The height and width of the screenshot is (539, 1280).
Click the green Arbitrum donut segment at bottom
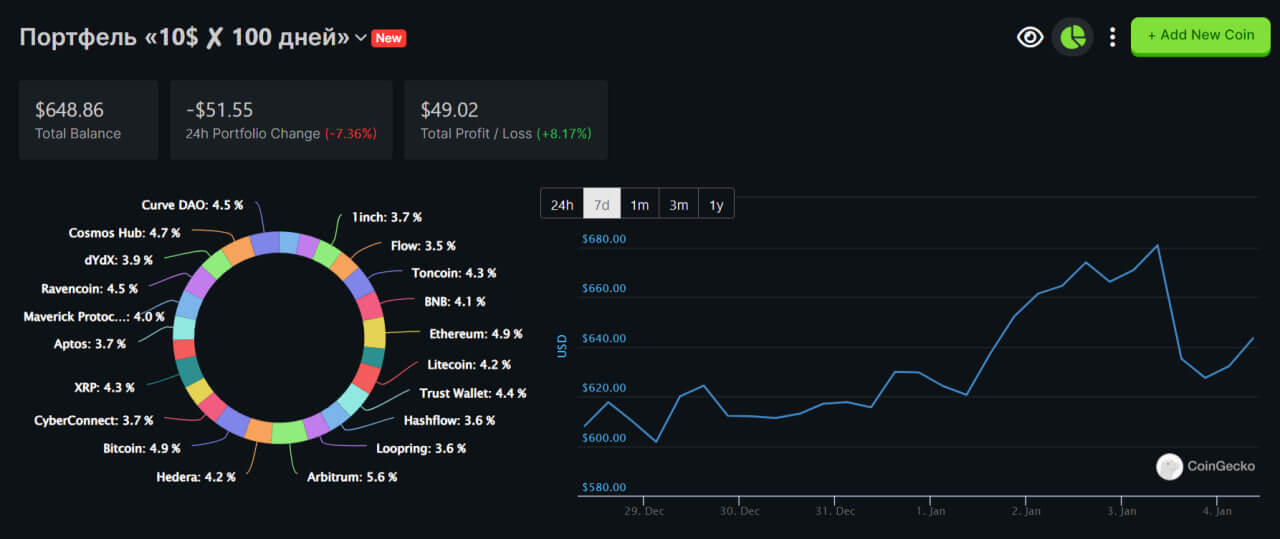289,432
